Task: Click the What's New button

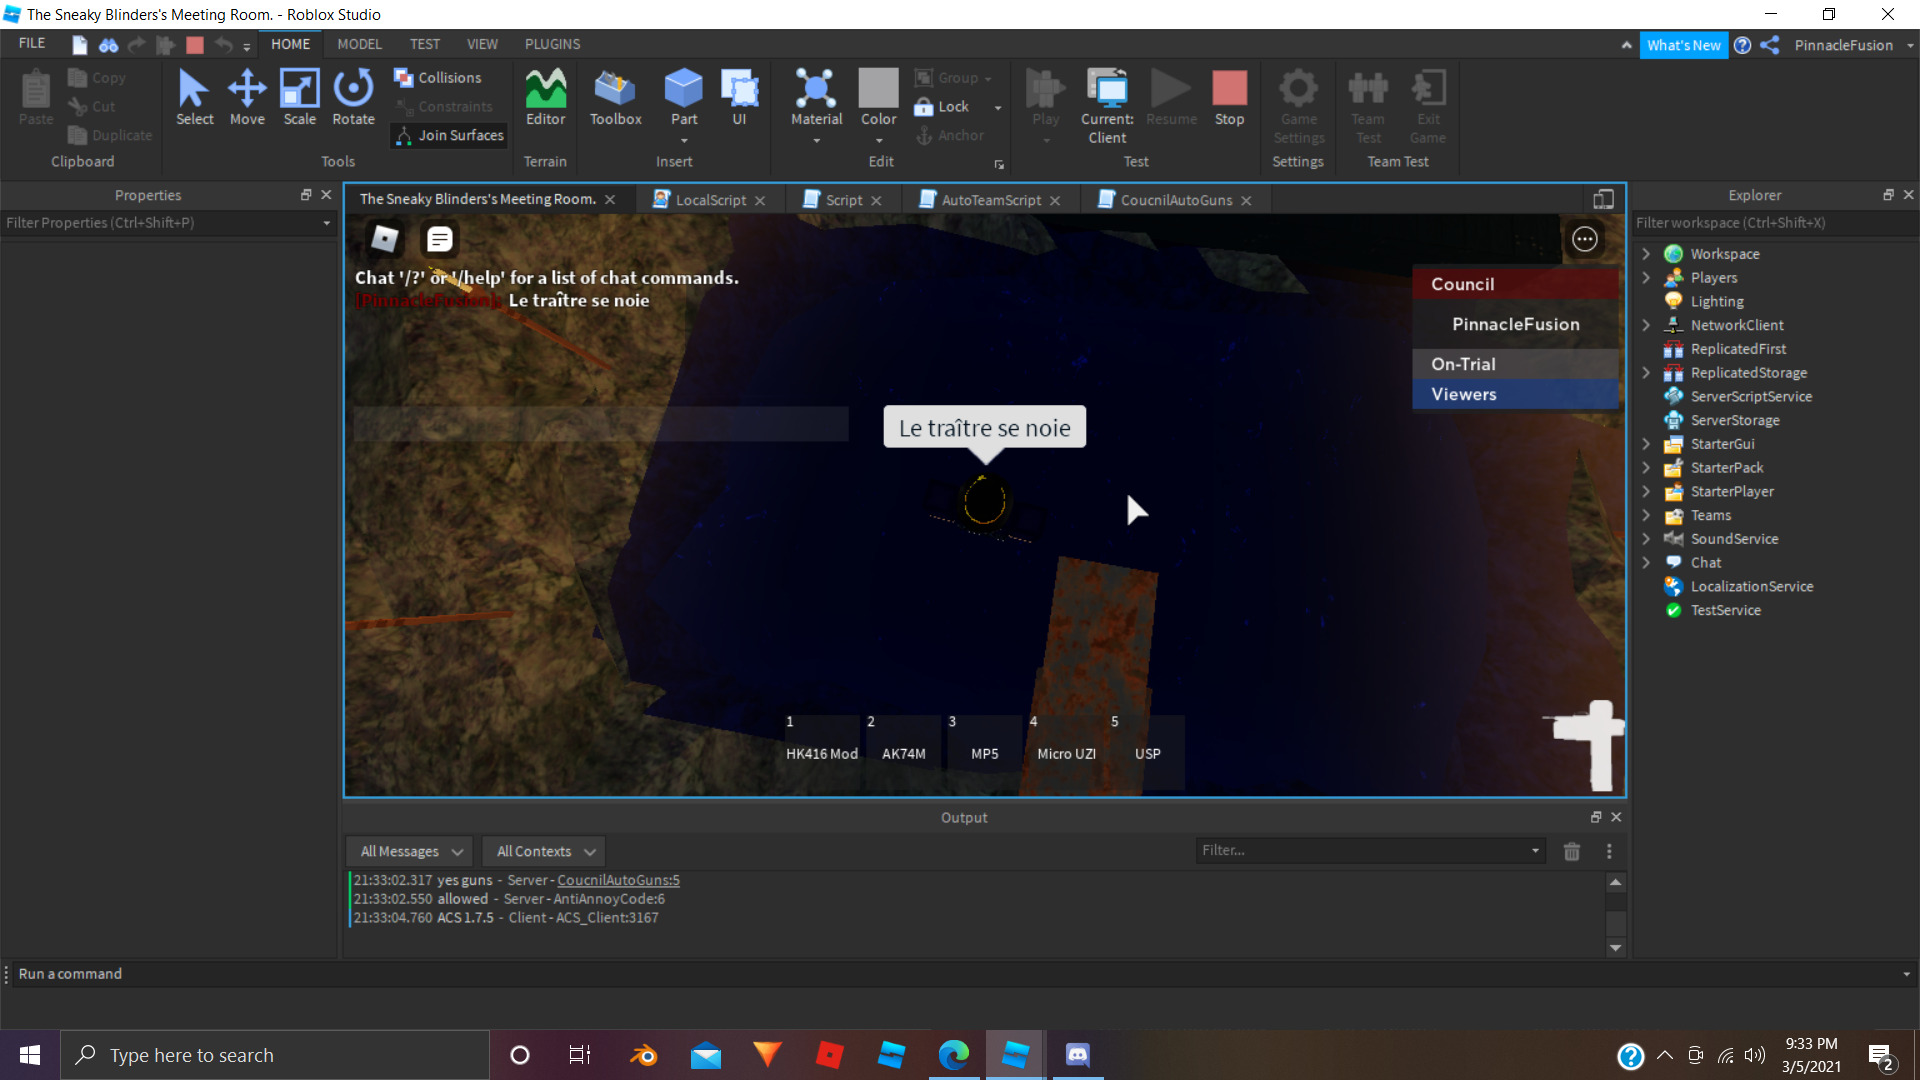Action: tap(1683, 45)
